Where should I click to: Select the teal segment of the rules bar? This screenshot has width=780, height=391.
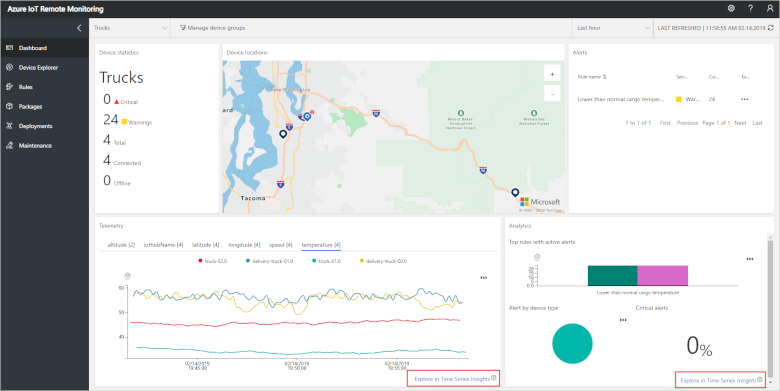tap(612, 276)
